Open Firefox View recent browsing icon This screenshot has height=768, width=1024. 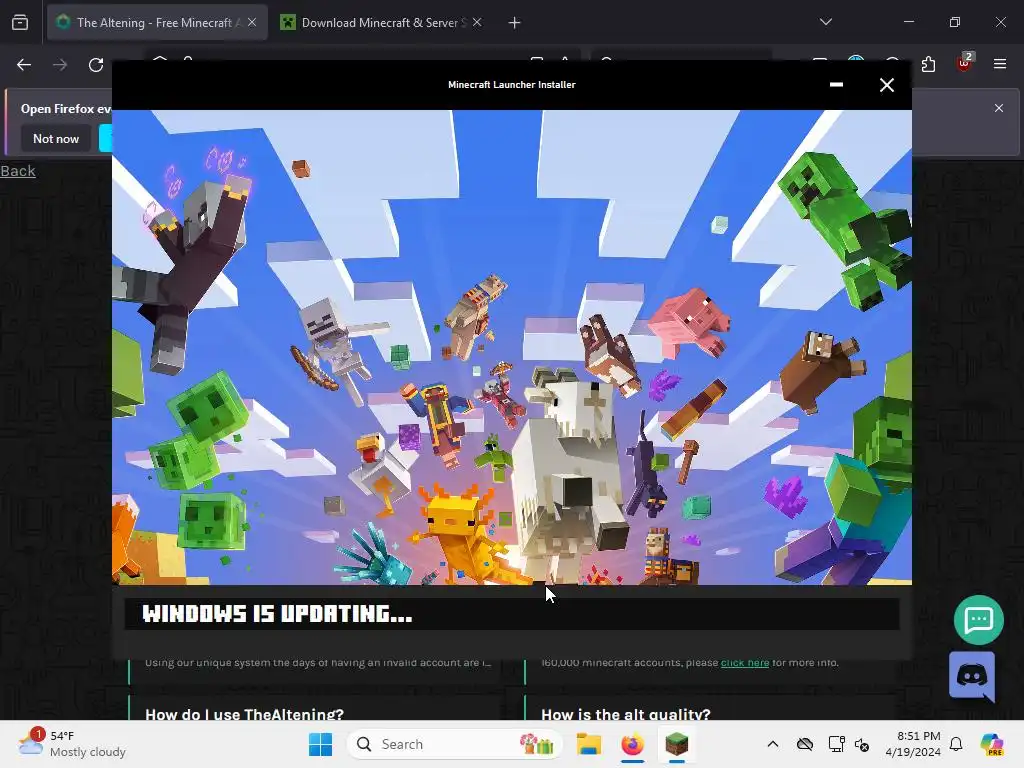pyautogui.click(x=20, y=23)
